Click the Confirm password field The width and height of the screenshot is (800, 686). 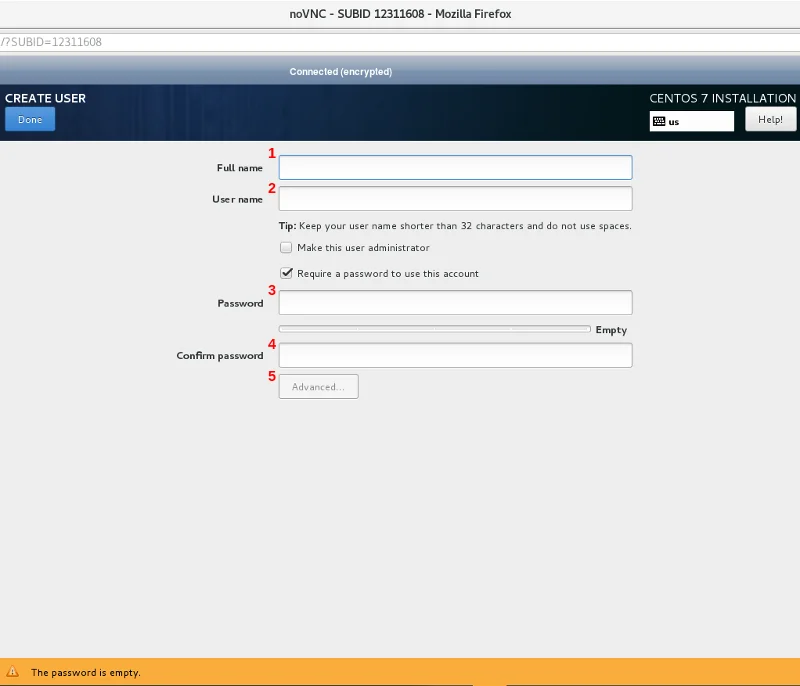point(455,356)
